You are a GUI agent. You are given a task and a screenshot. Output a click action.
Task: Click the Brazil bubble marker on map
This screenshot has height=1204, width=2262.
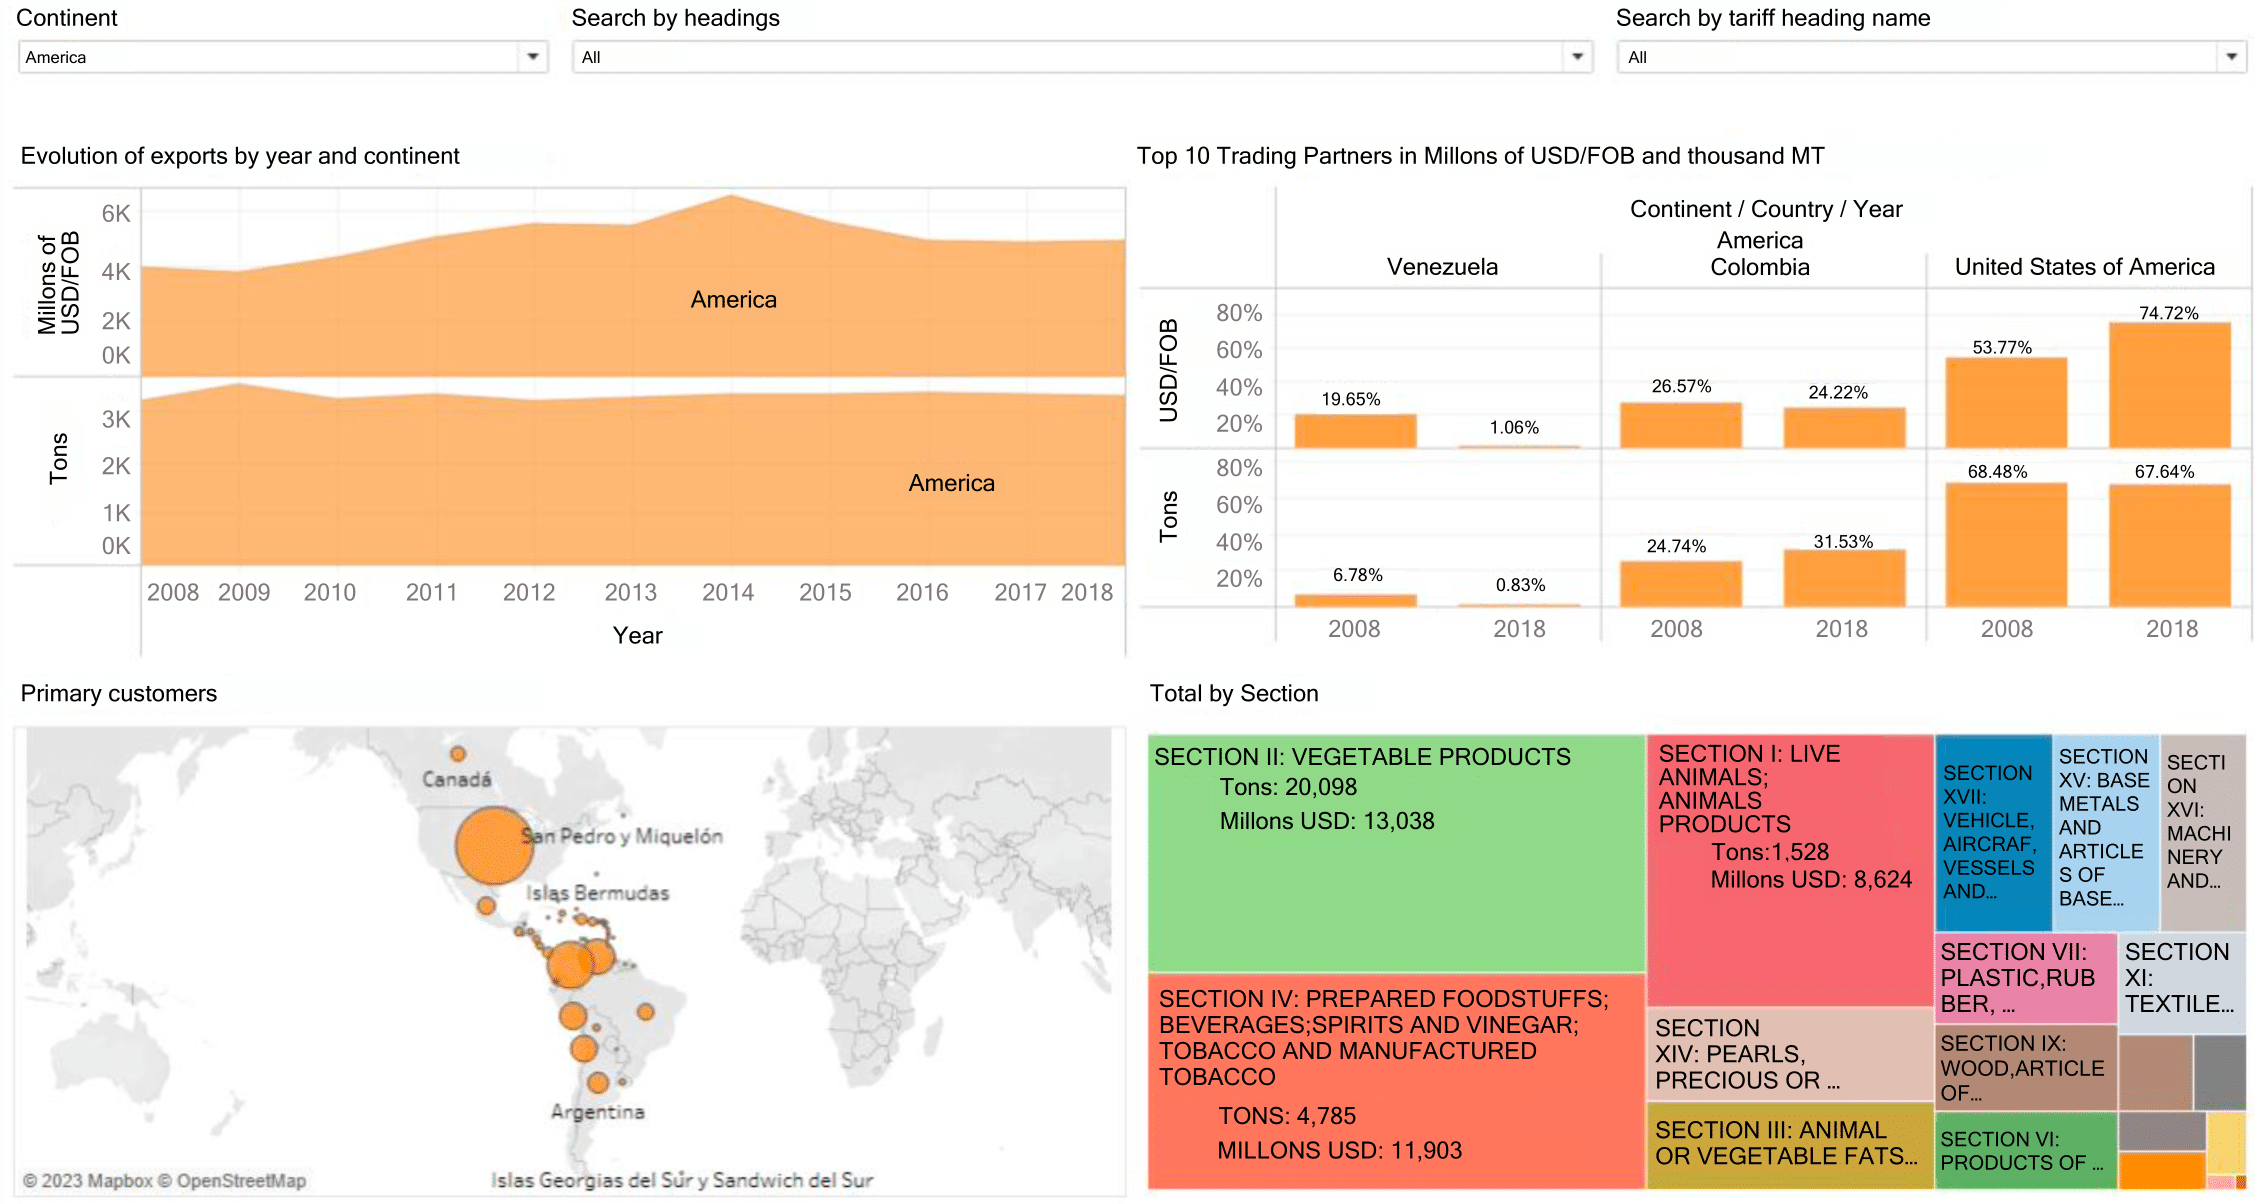(x=646, y=1012)
